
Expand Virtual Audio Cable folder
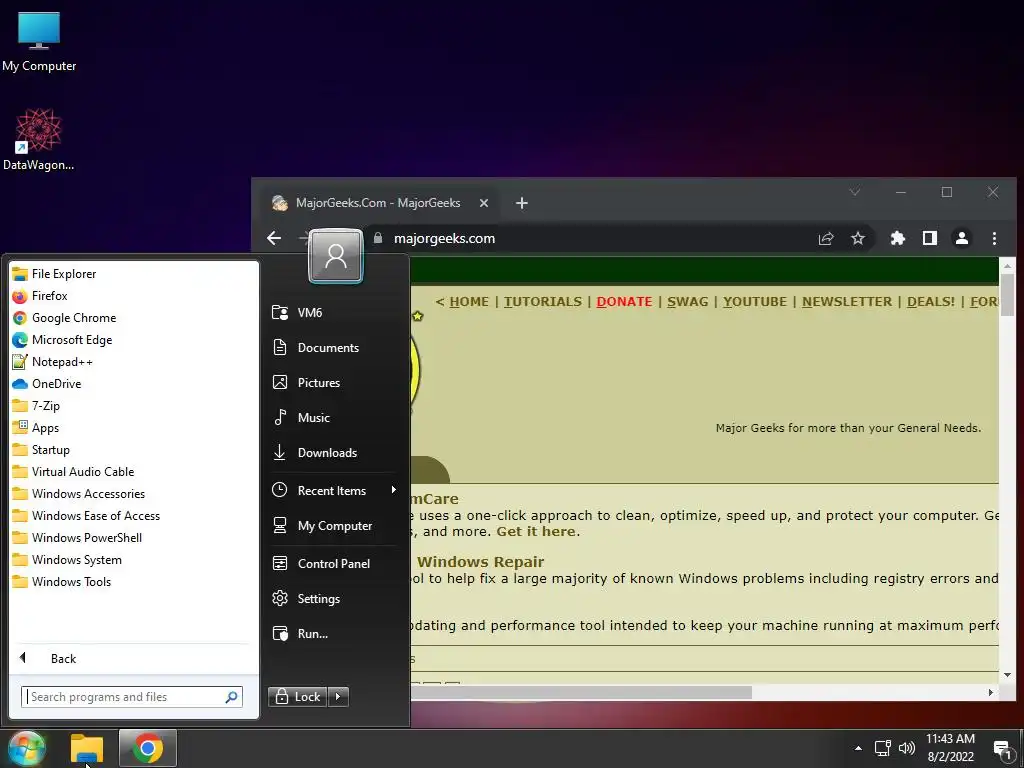point(73,472)
